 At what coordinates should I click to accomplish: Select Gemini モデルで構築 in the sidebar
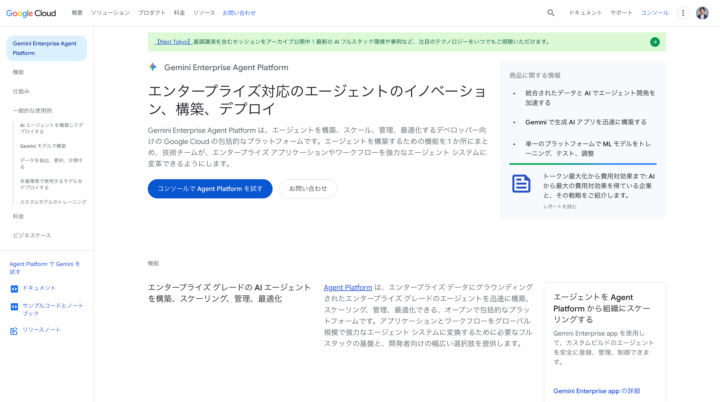(43, 146)
